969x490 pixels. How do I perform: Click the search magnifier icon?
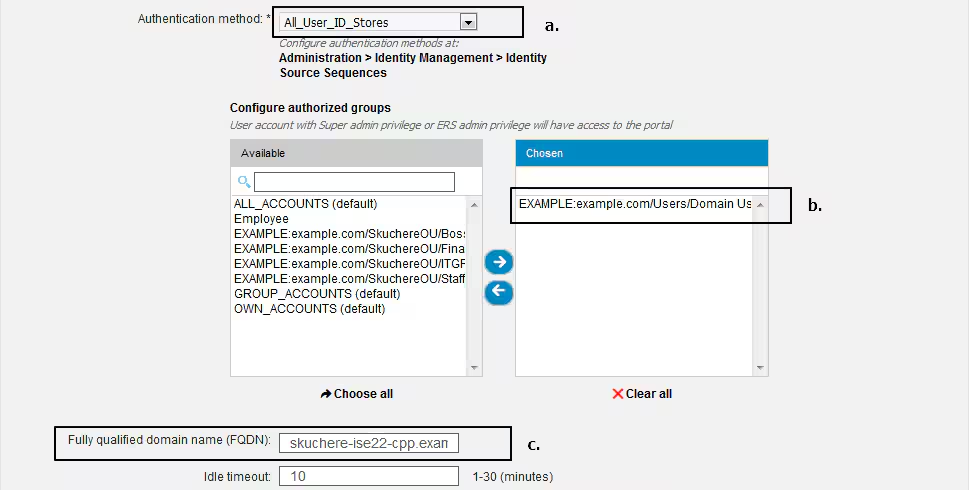(x=244, y=182)
